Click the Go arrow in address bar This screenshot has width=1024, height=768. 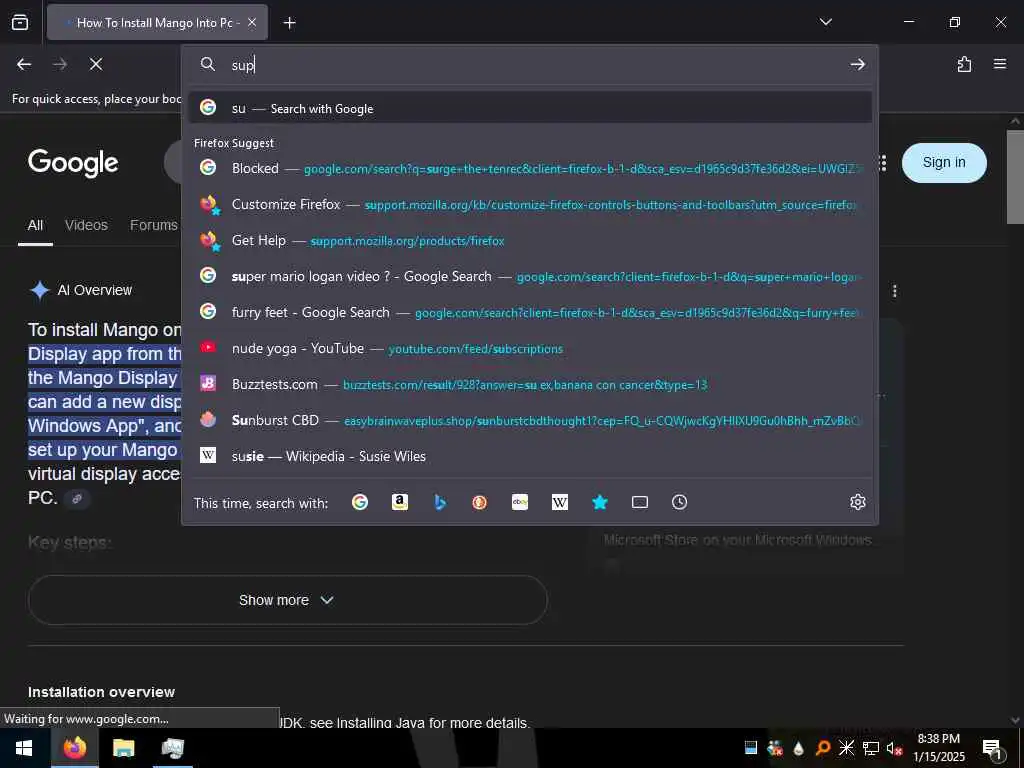coord(857,64)
